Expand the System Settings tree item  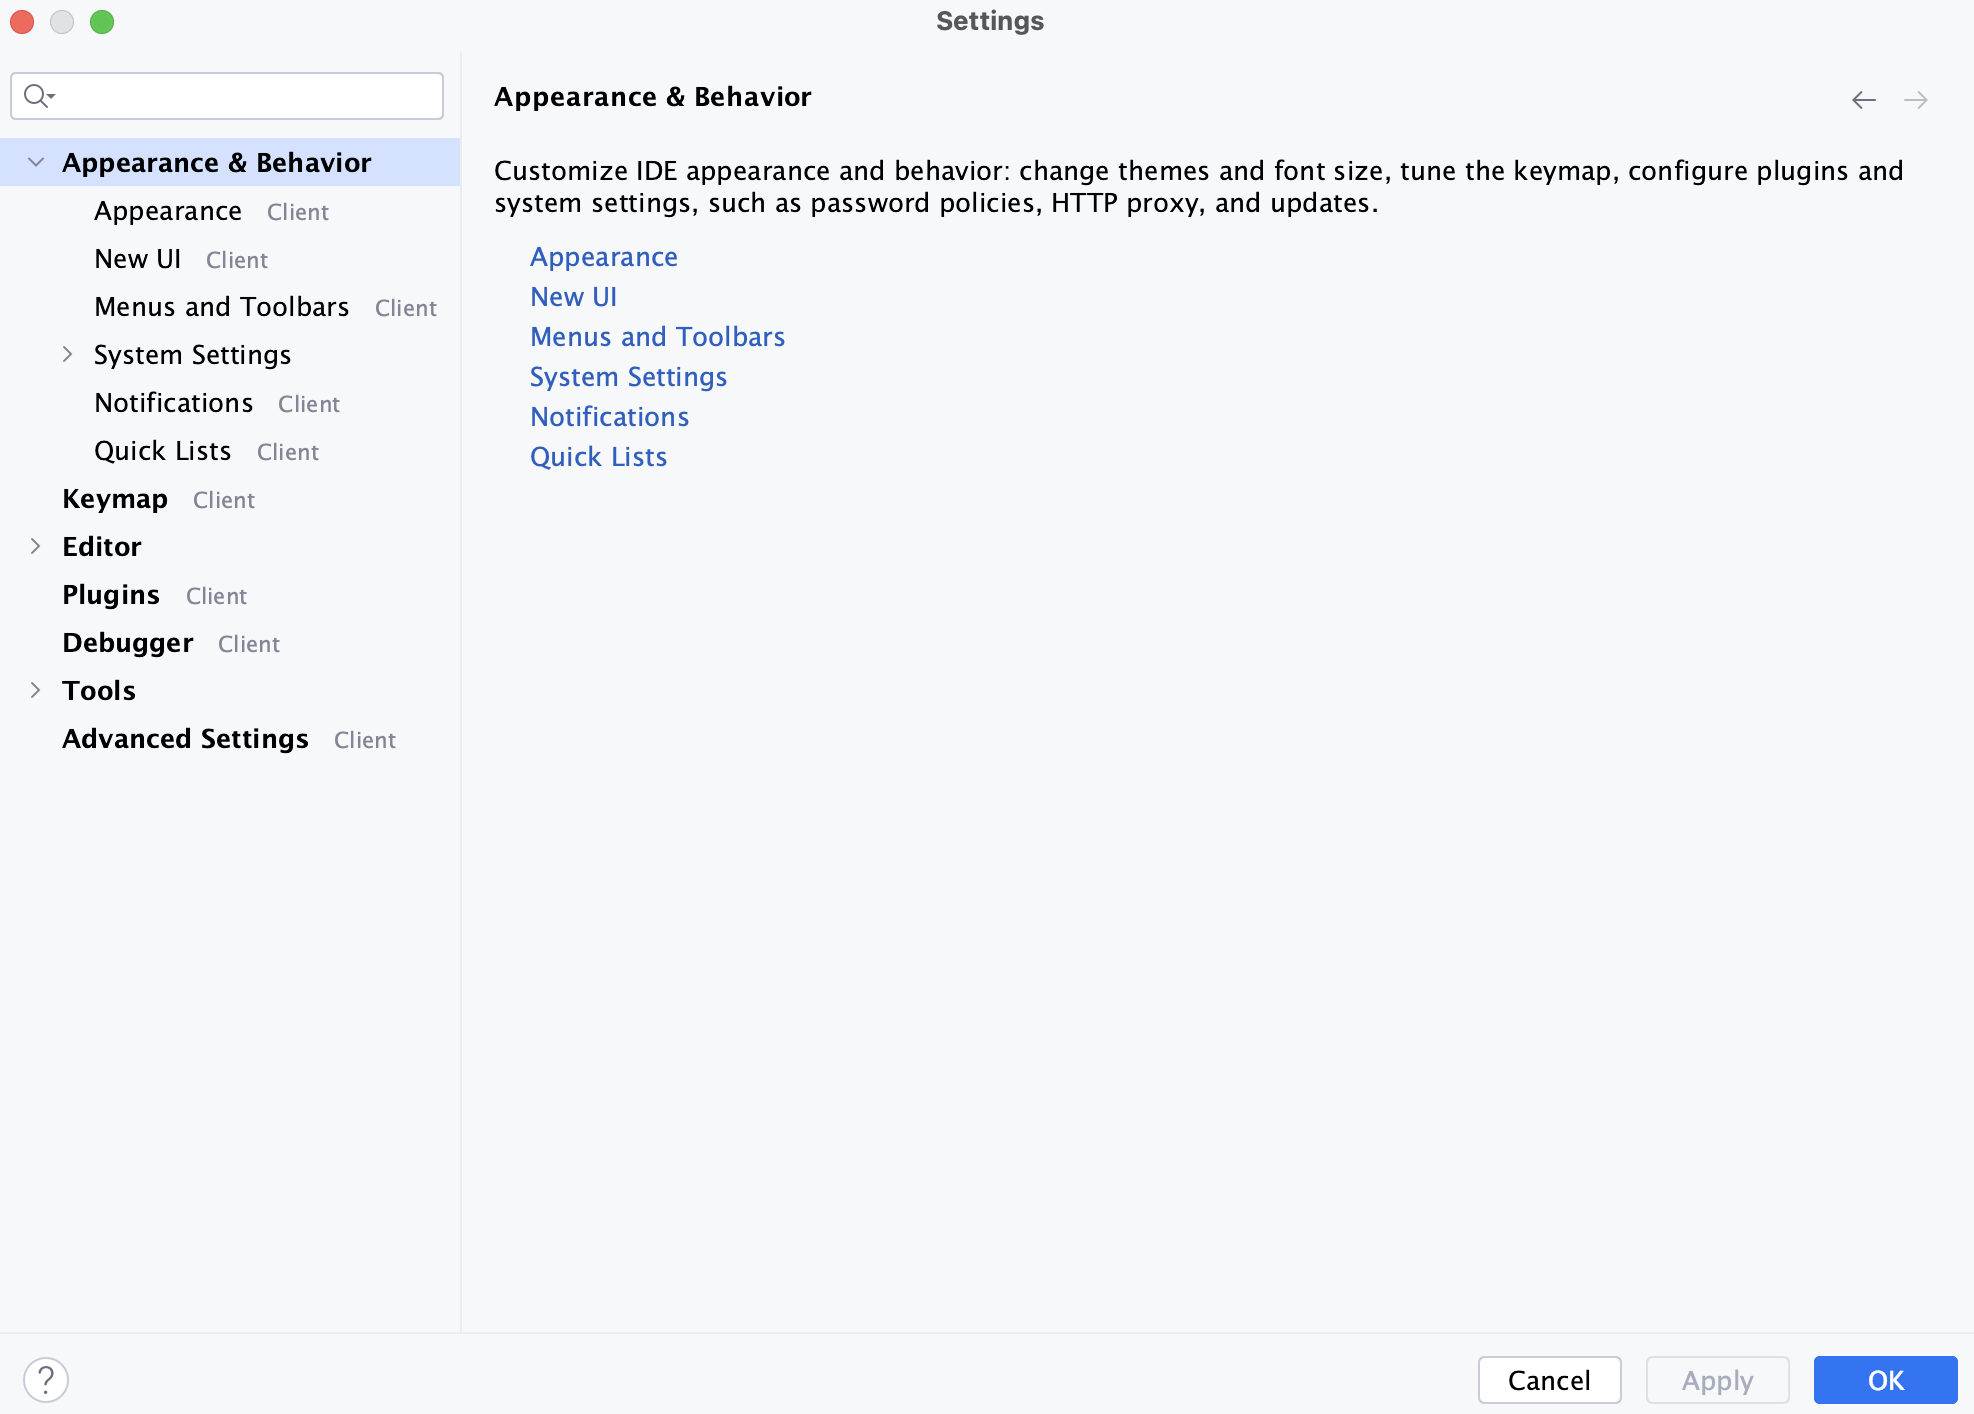66,355
